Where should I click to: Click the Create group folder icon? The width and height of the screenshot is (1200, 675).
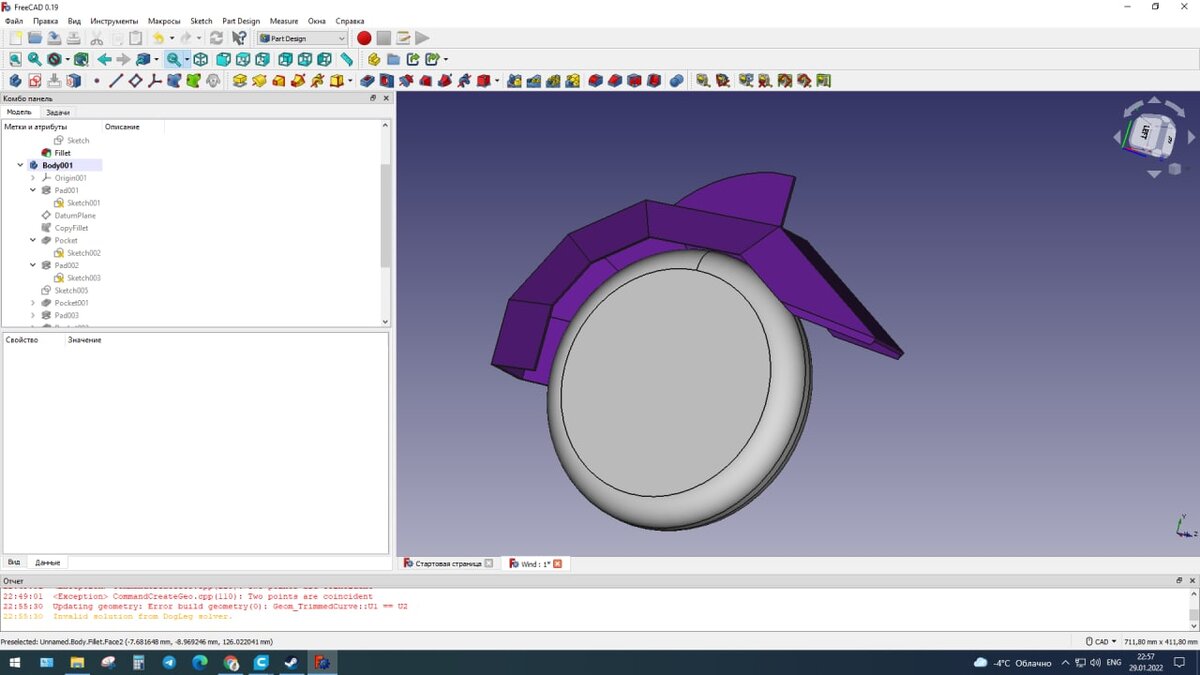pyautogui.click(x=393, y=60)
